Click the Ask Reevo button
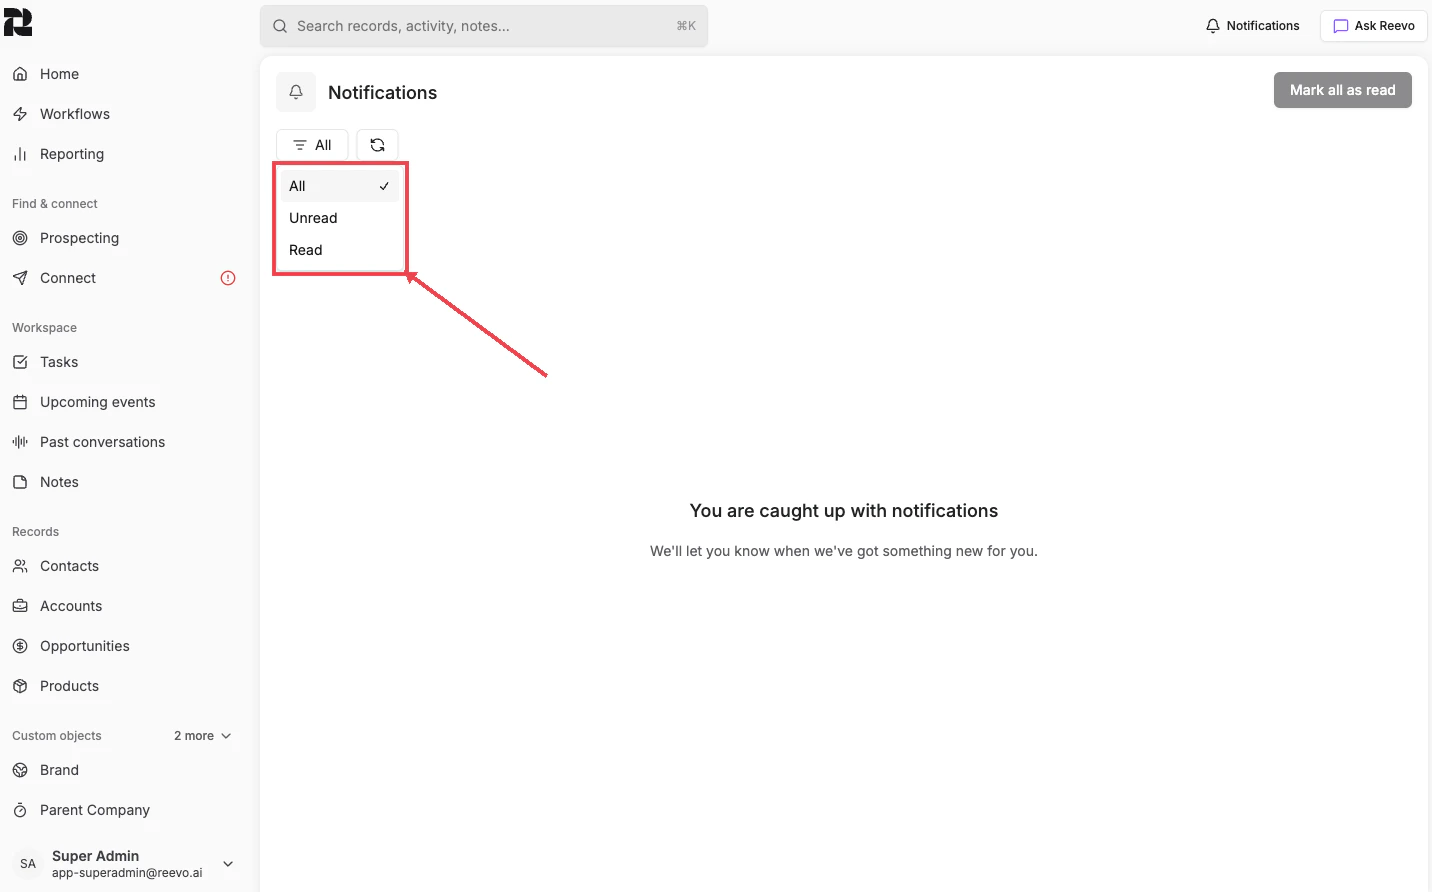This screenshot has height=892, width=1432. [x=1374, y=26]
